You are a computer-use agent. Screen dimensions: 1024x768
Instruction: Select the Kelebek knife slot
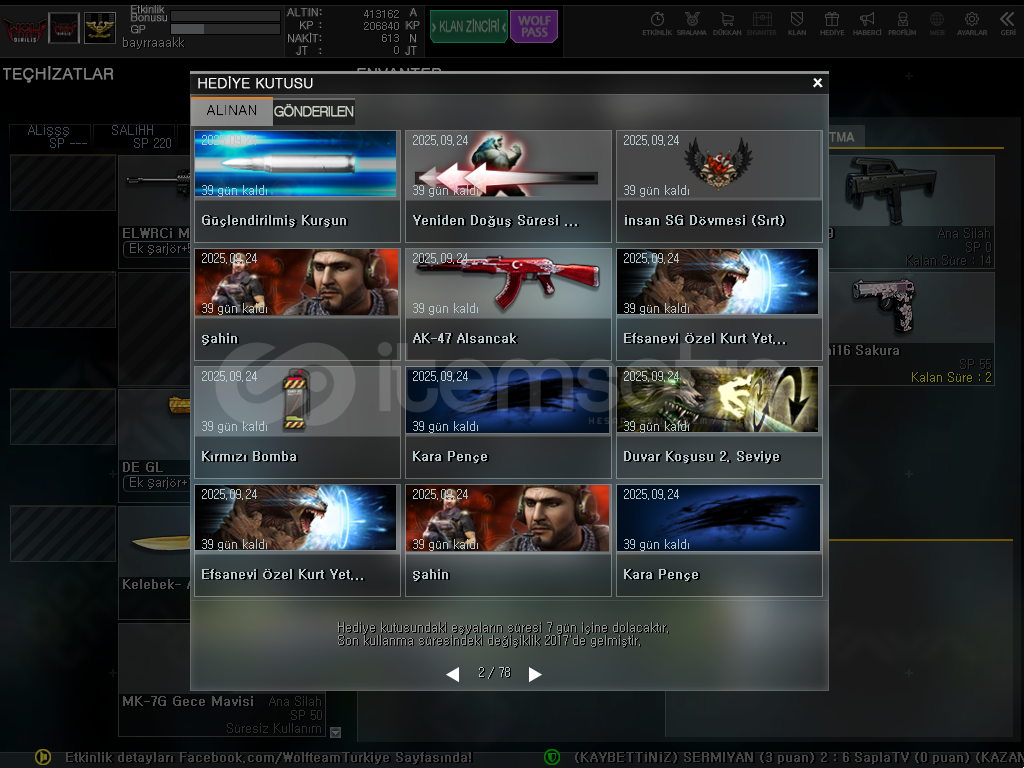coord(155,562)
